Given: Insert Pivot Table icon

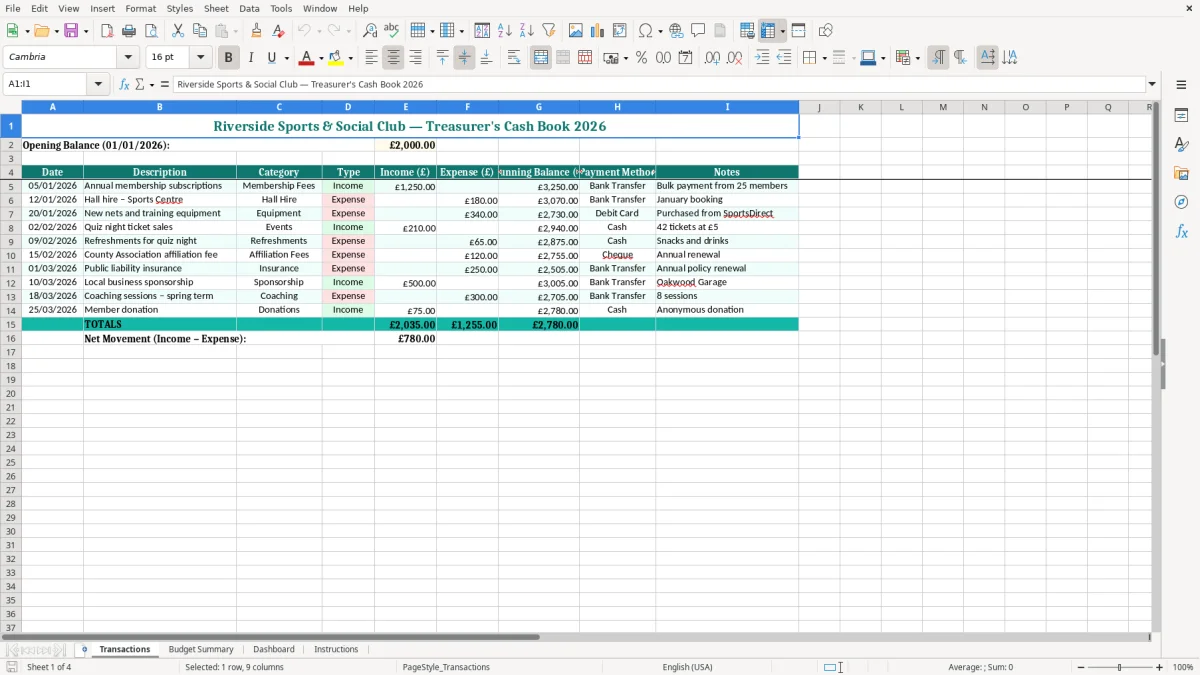Looking at the screenshot, I should pyautogui.click(x=620, y=31).
